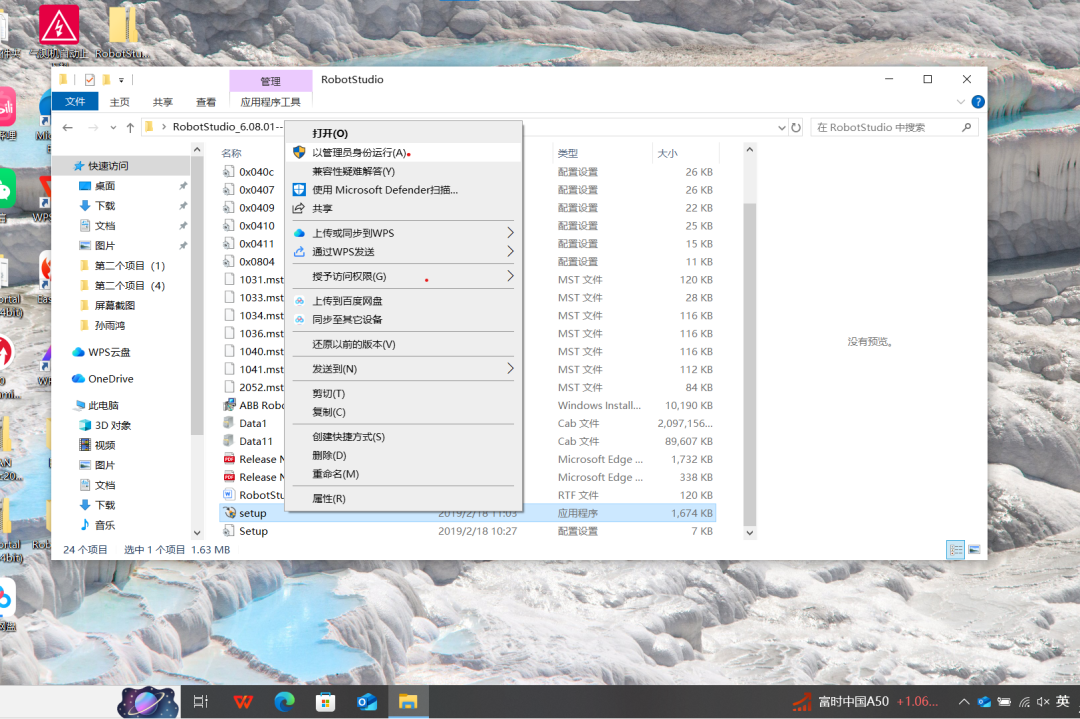Click the Help question mark icon
This screenshot has width=1080, height=719.
coord(977,102)
